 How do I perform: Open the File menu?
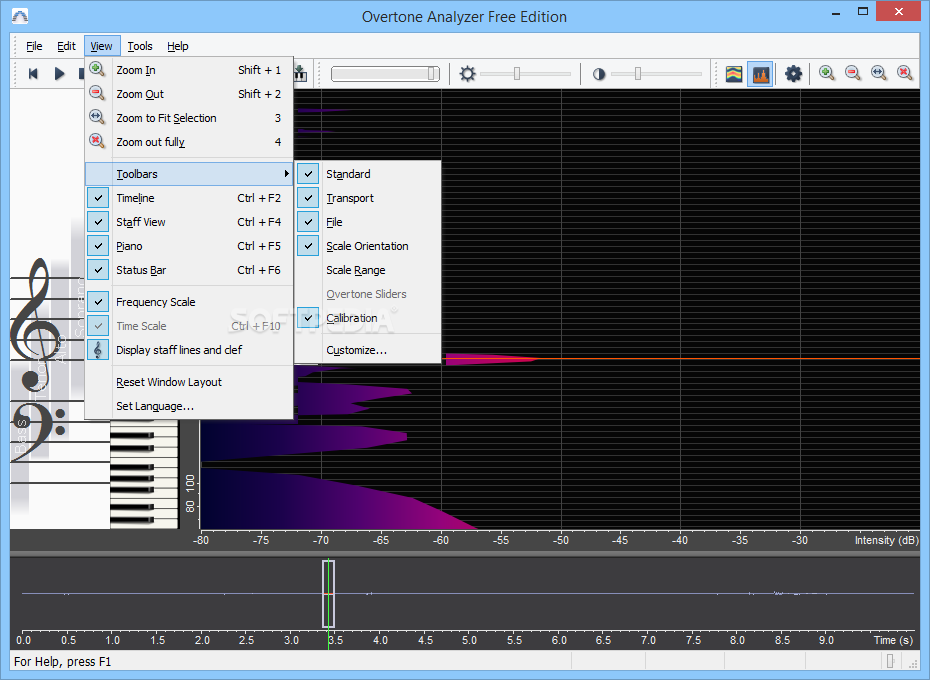[34, 46]
